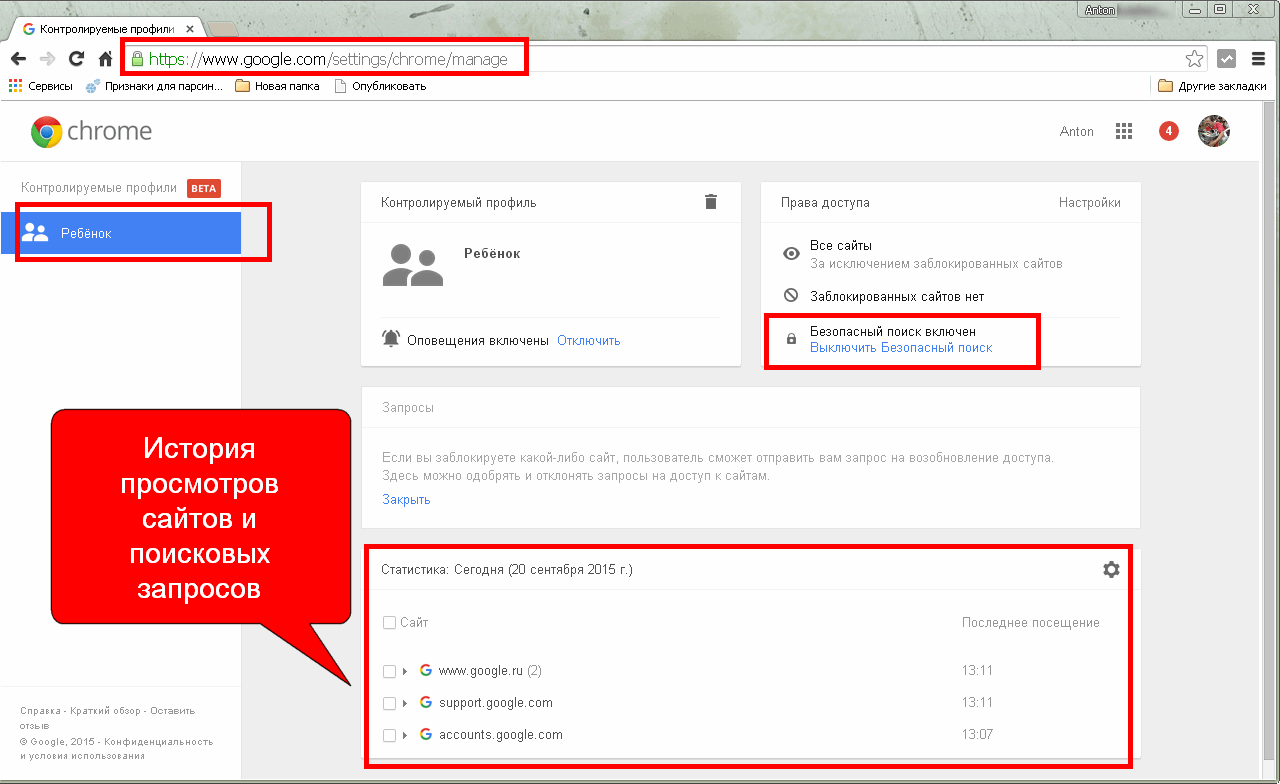Expand the support.google.com row arrow
The width and height of the screenshot is (1280, 784).
pyautogui.click(x=405, y=703)
